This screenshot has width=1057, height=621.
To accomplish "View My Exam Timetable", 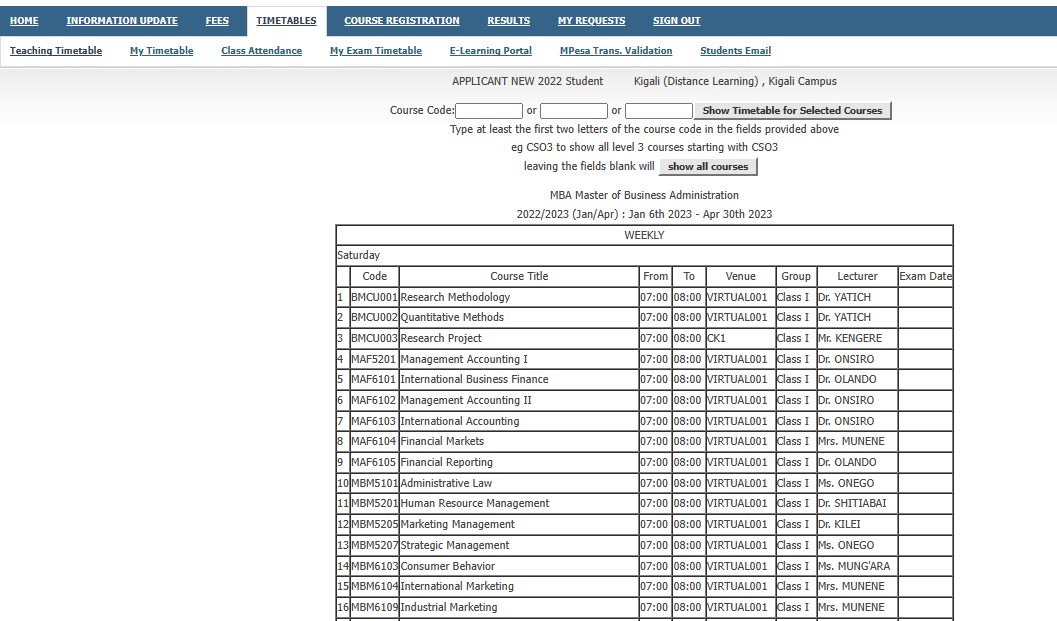I will [376, 51].
